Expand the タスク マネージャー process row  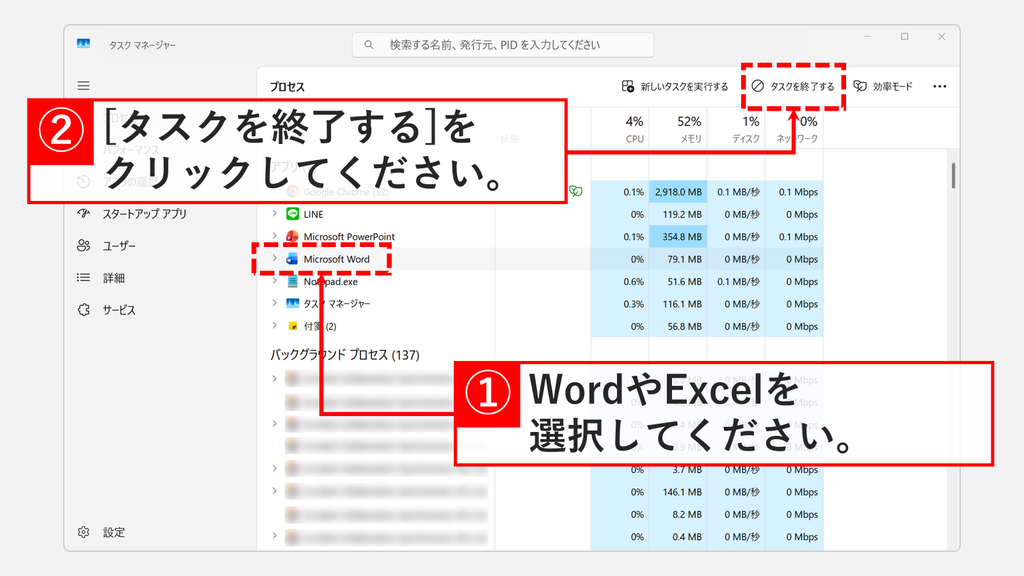[275, 303]
